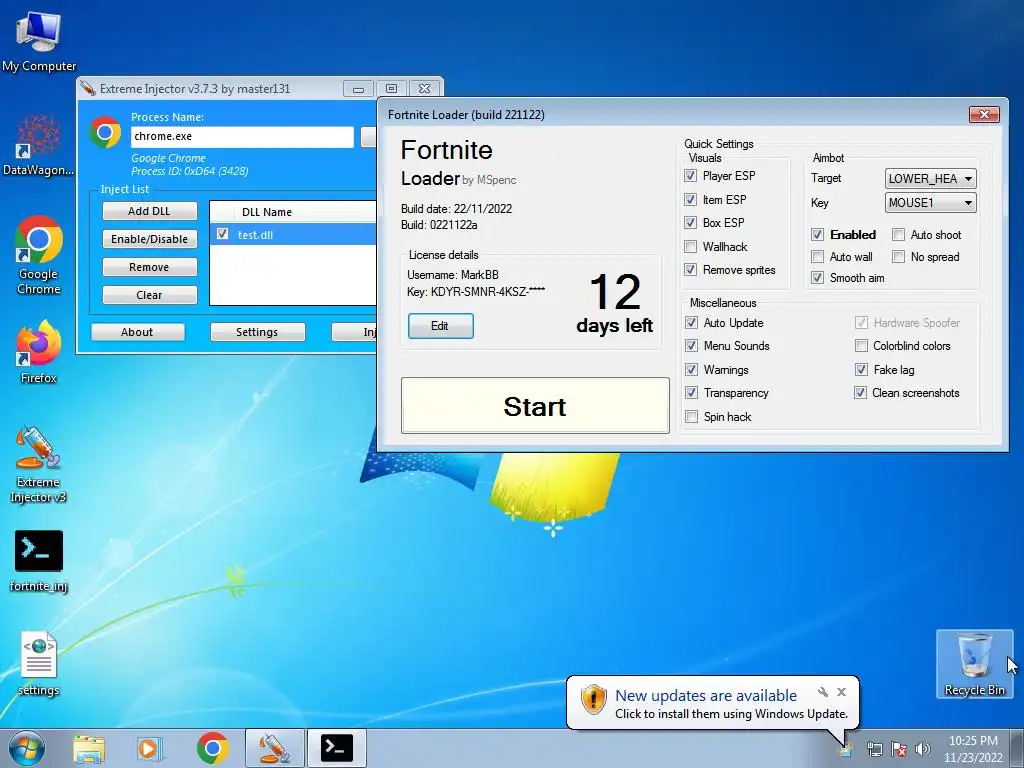The image size is (1024, 768).
Task: Click the Windows Start orb
Action: (27, 748)
